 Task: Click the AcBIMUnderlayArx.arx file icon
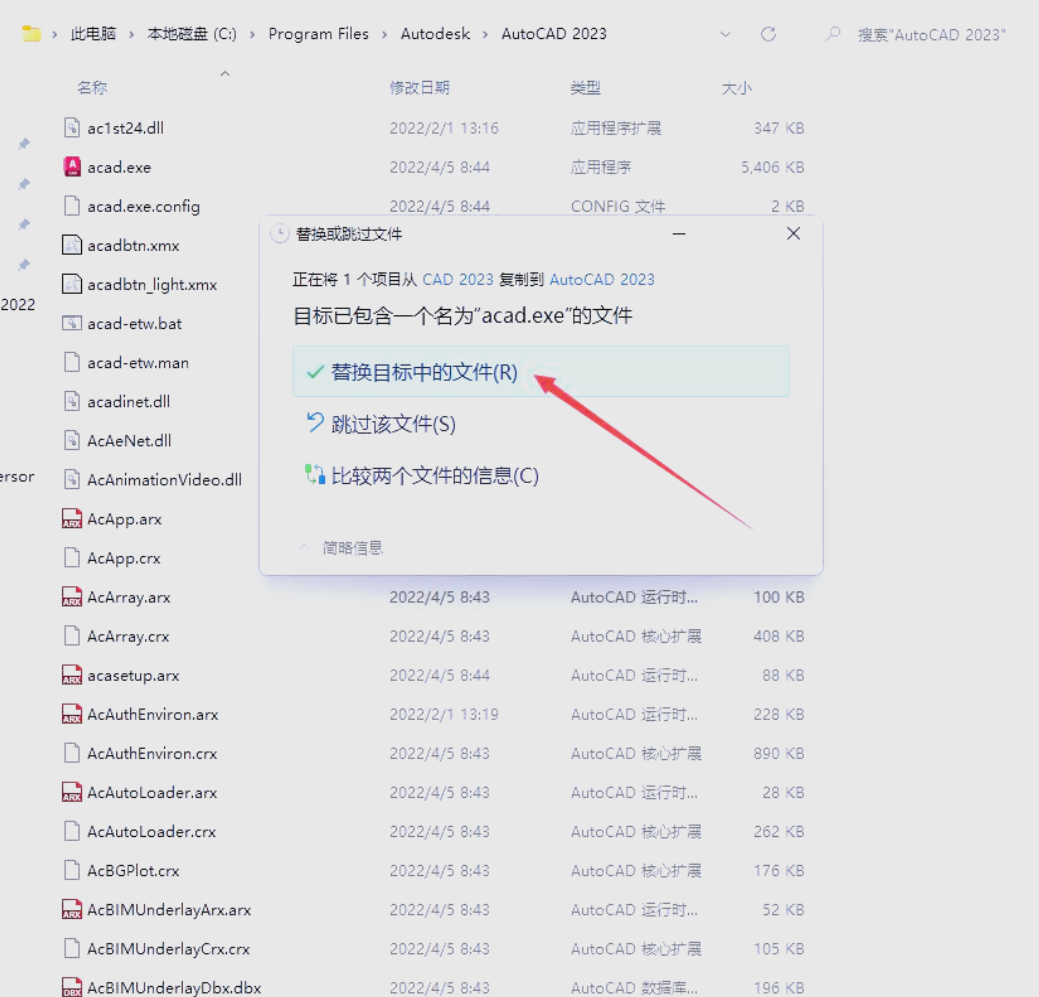tap(72, 909)
